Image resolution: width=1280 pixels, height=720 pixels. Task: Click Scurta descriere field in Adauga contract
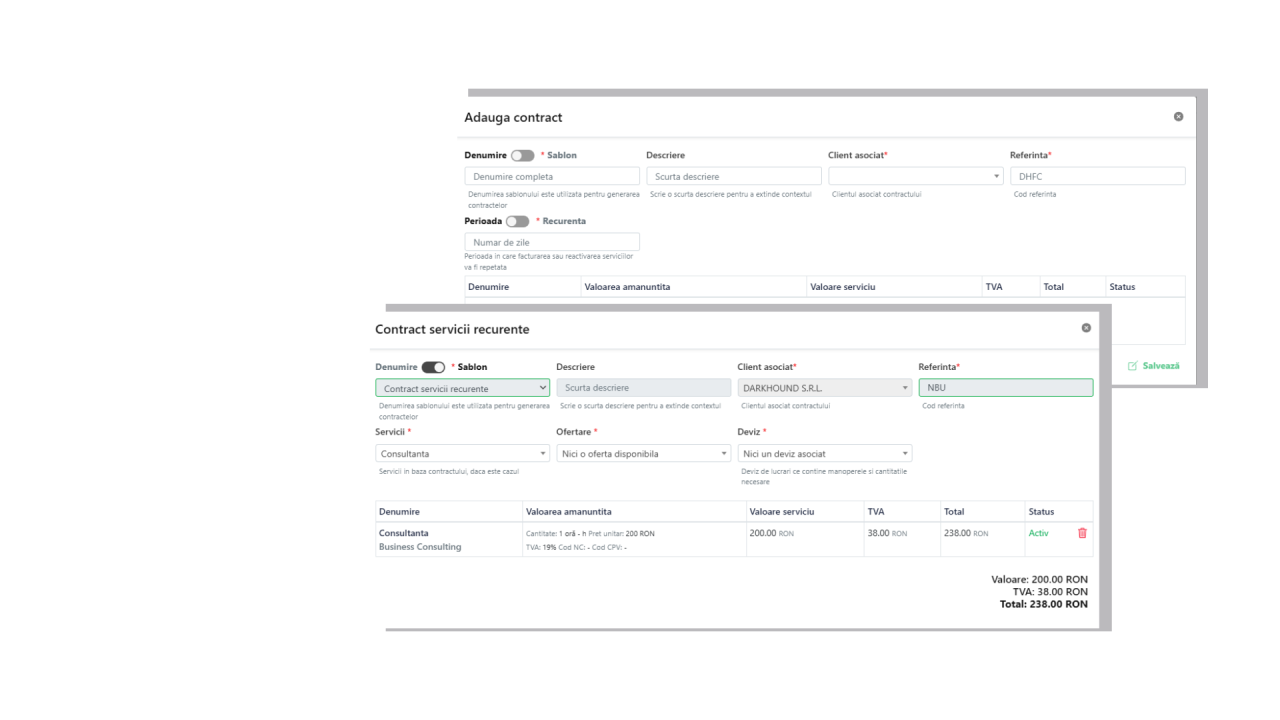pos(733,176)
